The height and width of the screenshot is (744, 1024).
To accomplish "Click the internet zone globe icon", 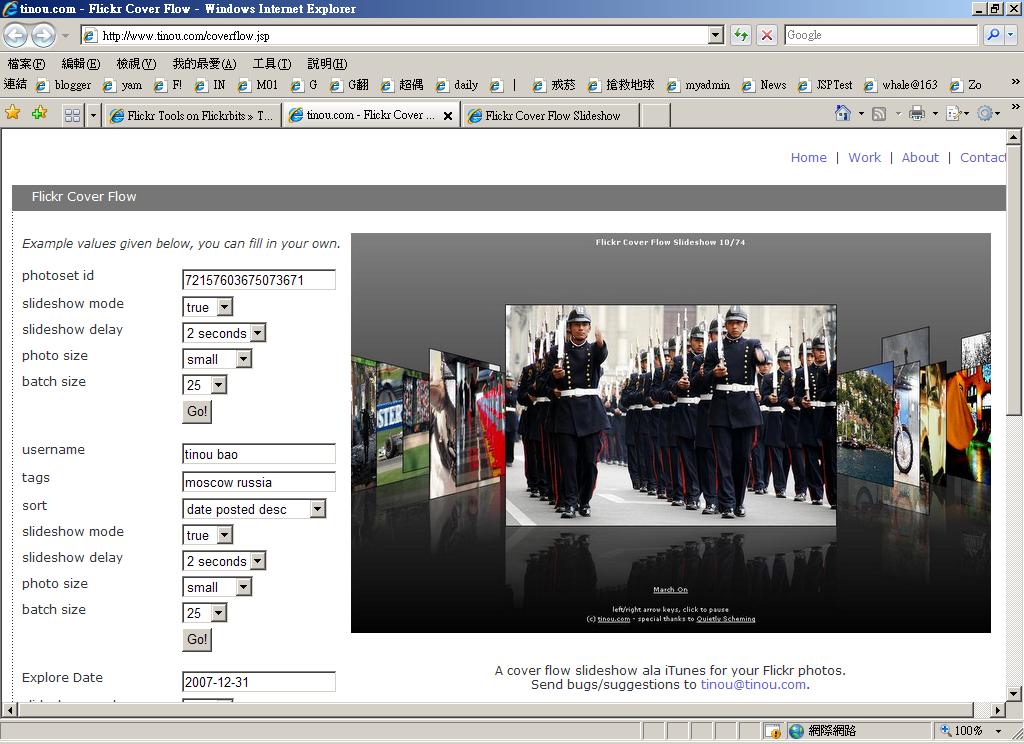I will [796, 731].
